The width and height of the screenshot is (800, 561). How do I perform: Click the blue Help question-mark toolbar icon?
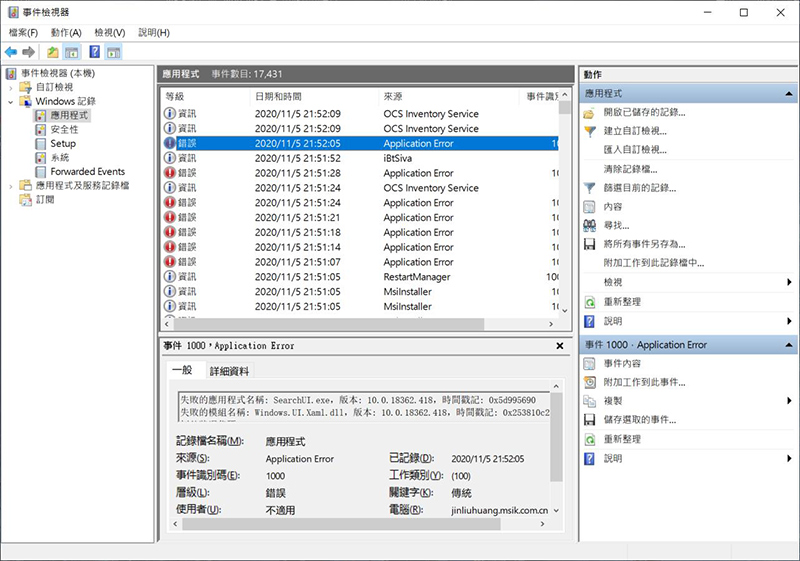click(x=94, y=52)
